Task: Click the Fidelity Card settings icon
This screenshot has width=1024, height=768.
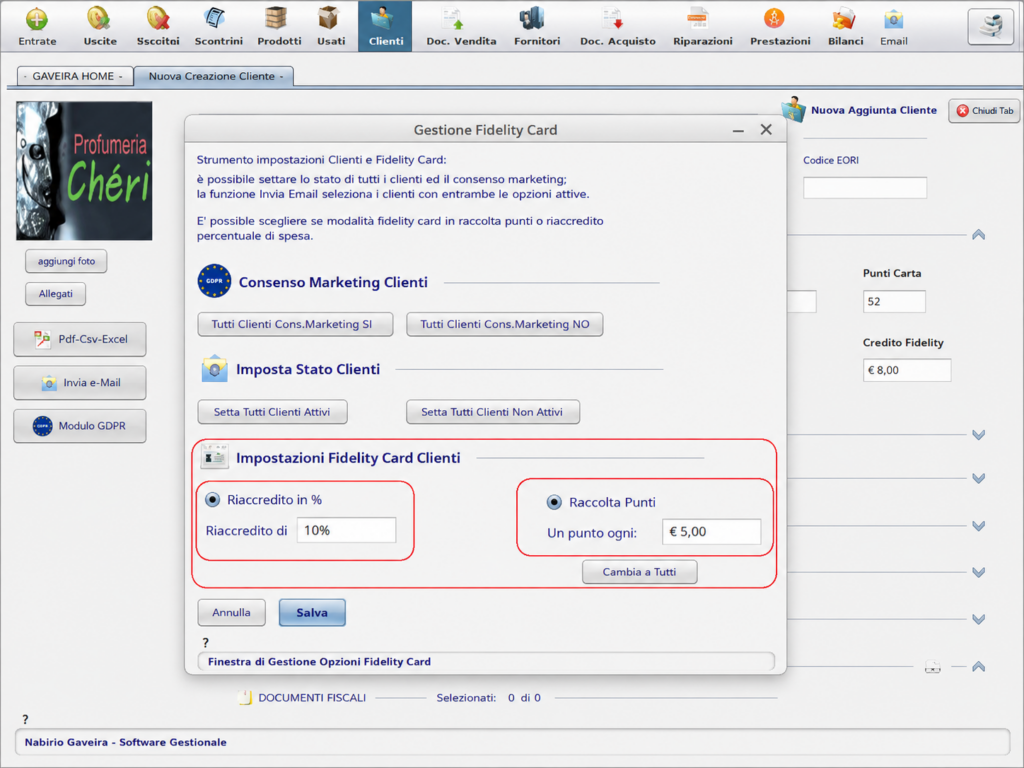Action: click(214, 456)
